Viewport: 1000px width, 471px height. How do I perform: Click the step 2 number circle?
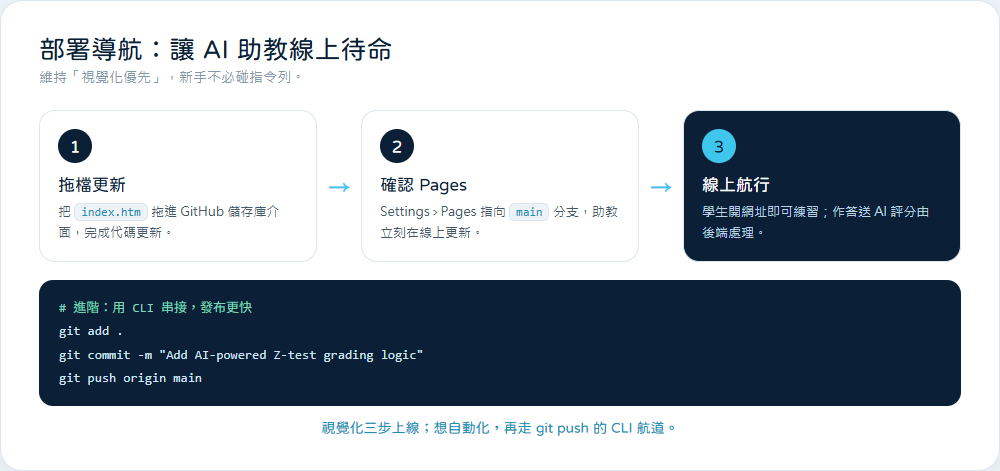click(x=397, y=147)
